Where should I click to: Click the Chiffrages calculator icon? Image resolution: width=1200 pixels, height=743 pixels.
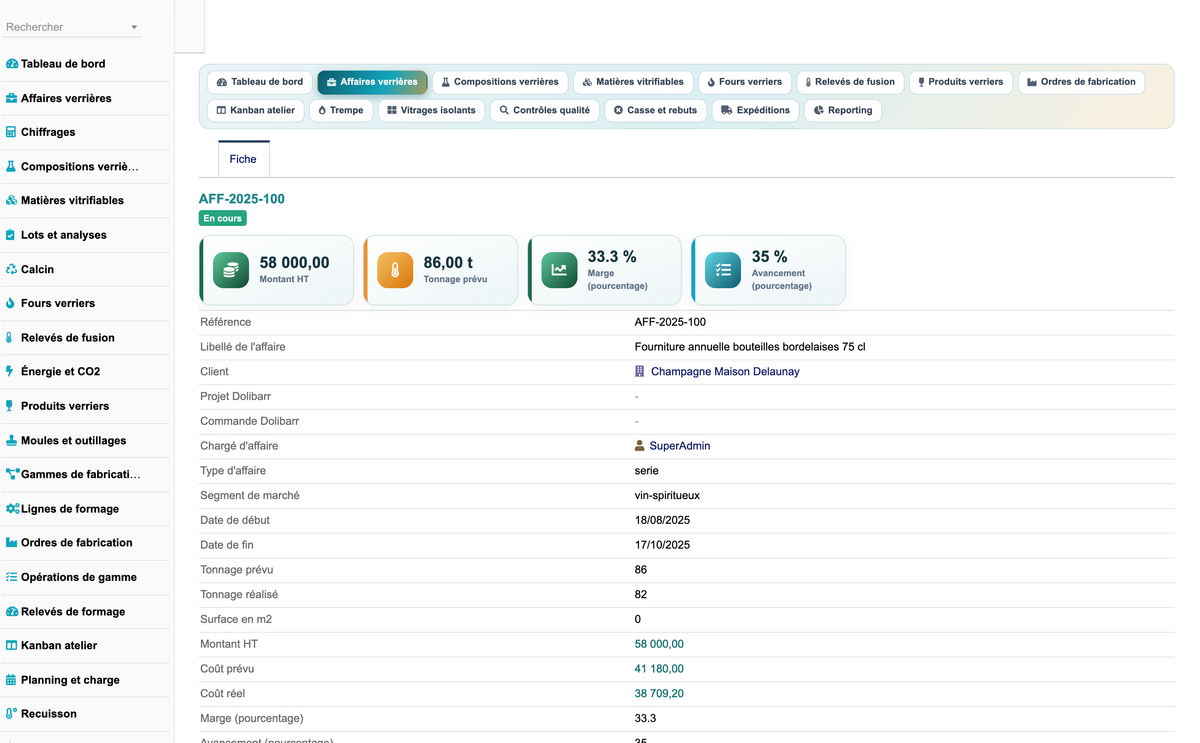tap(11, 132)
